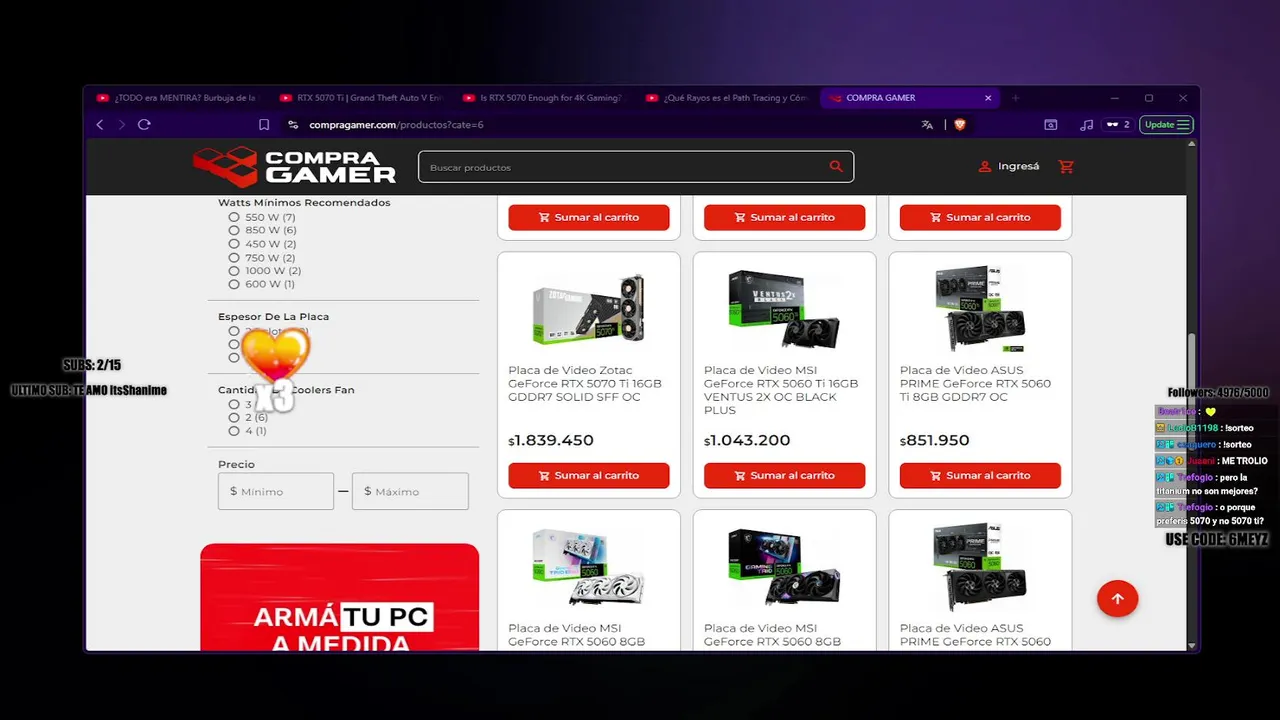1280x720 pixels.
Task: Open Zotac GeForce RTX 5070 Ti title
Action: click(585, 384)
